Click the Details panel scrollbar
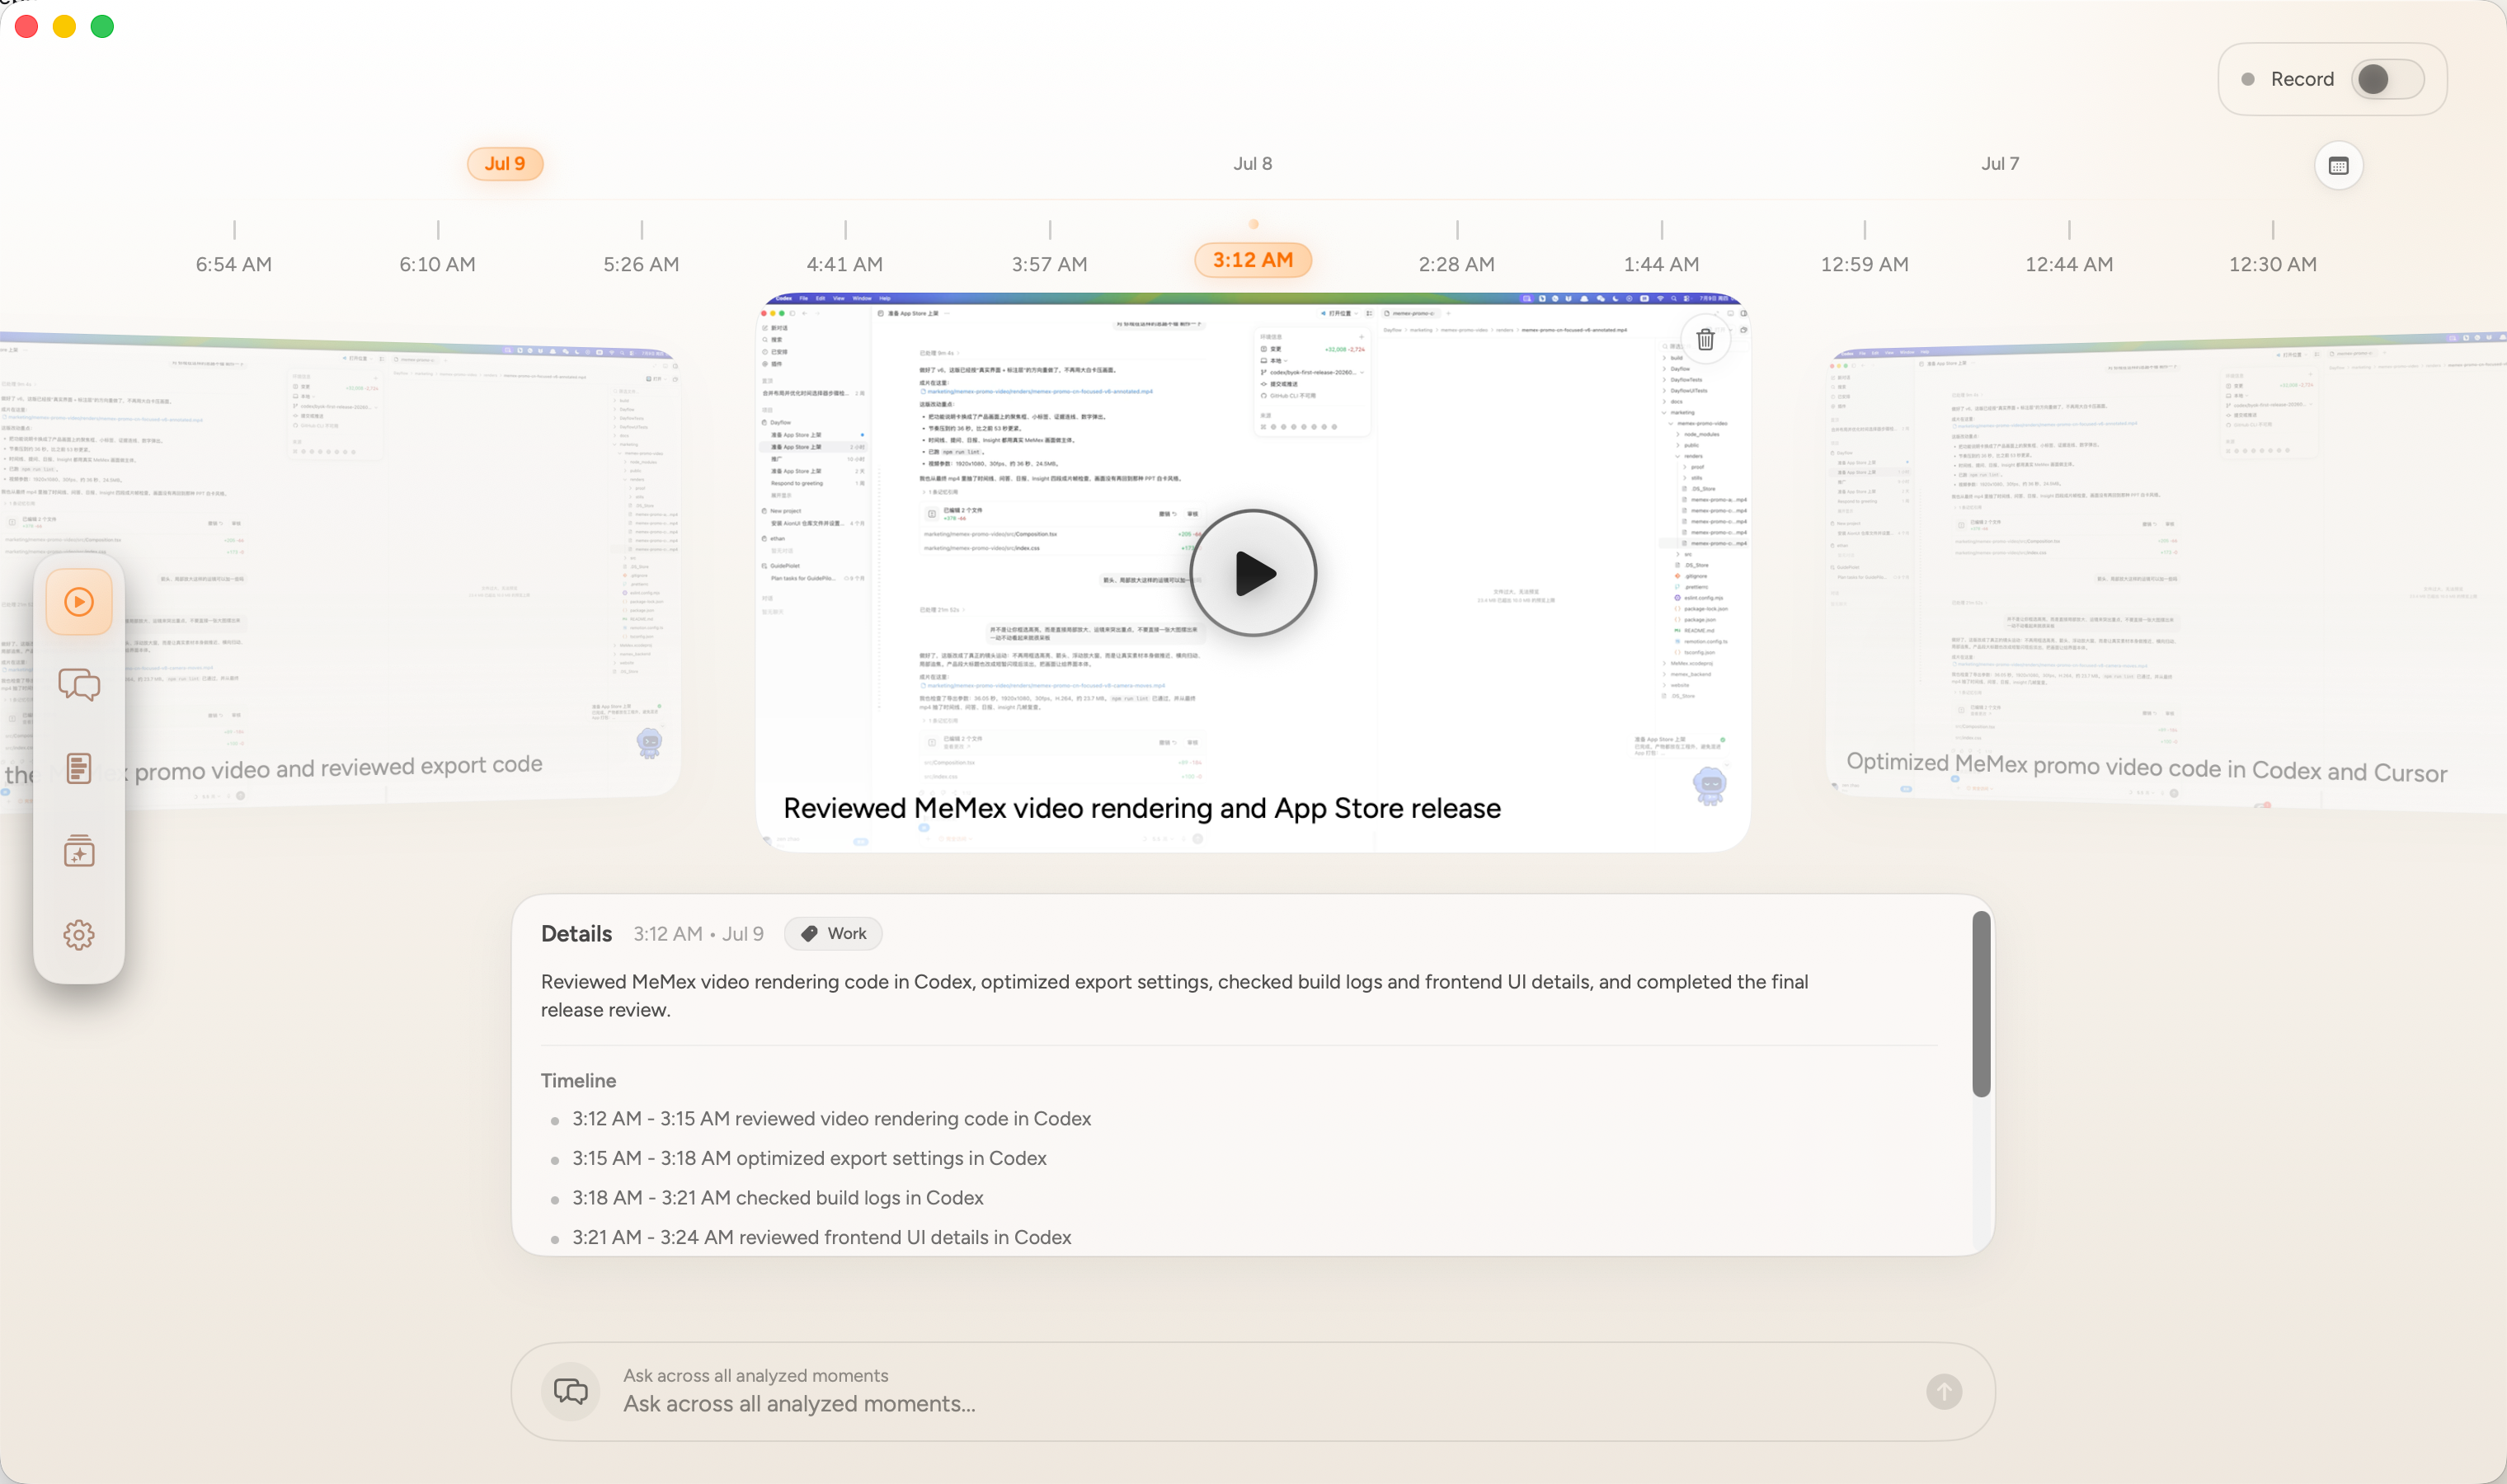The width and height of the screenshot is (2507, 1484). tap(1980, 1003)
